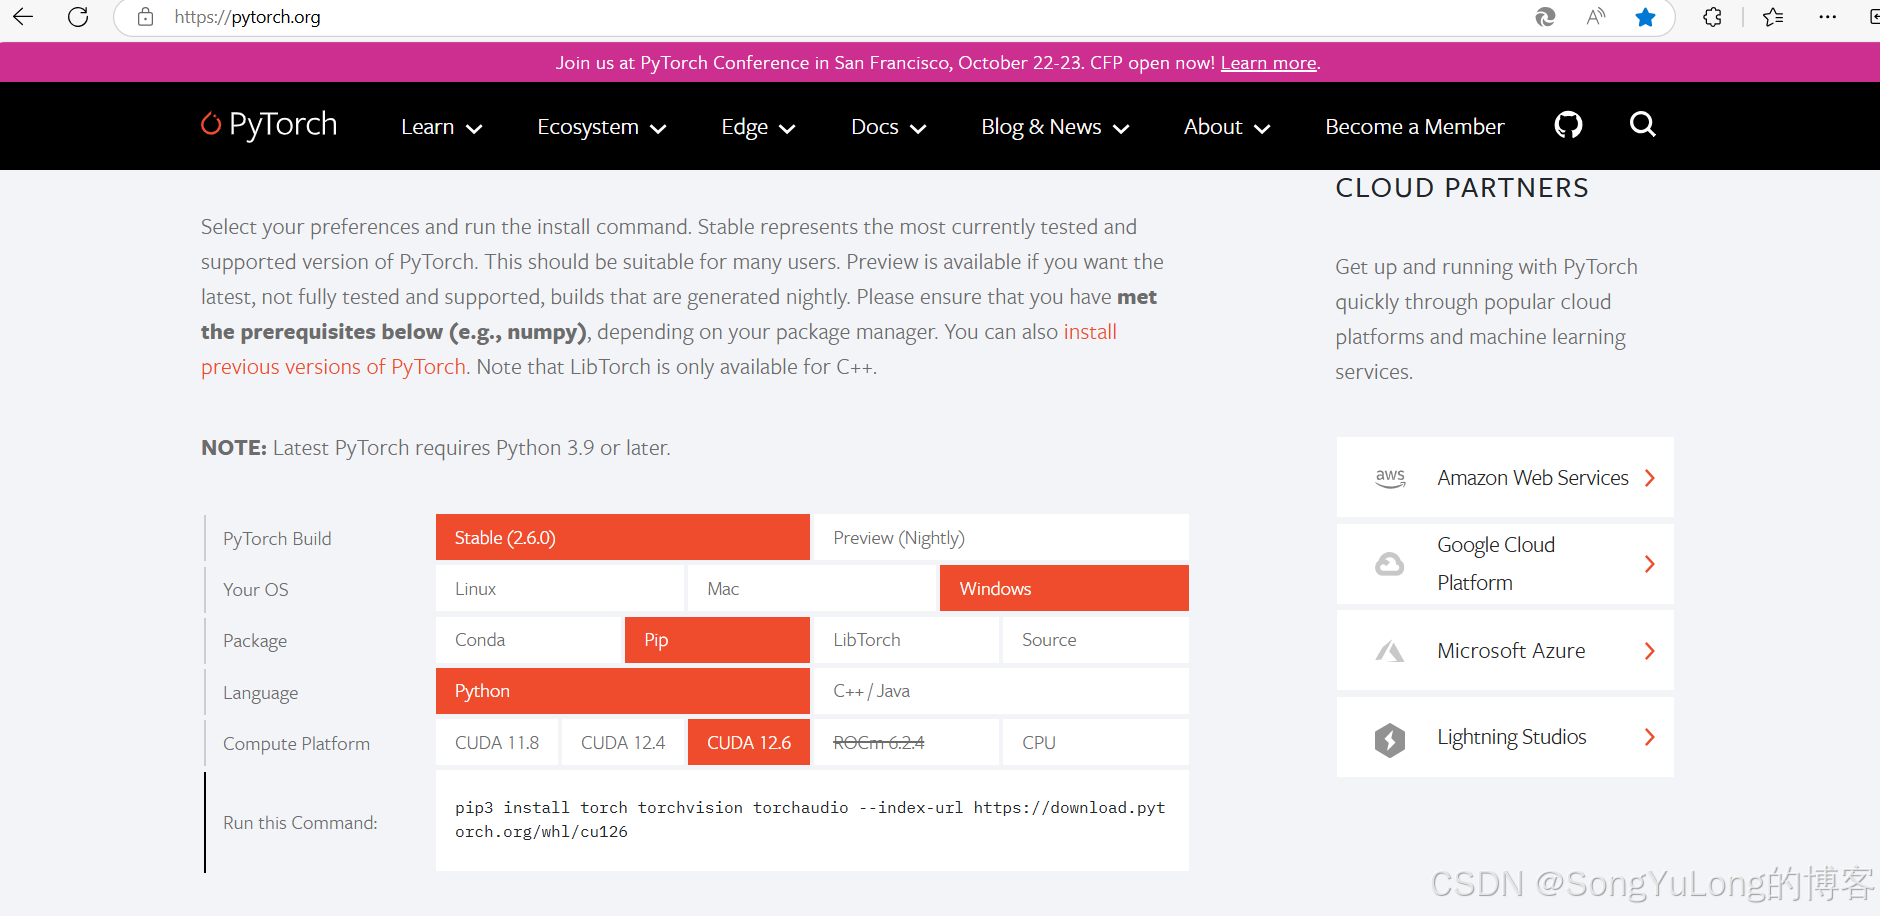Click the struck-through ROCm 6.2.4 option

906,742
